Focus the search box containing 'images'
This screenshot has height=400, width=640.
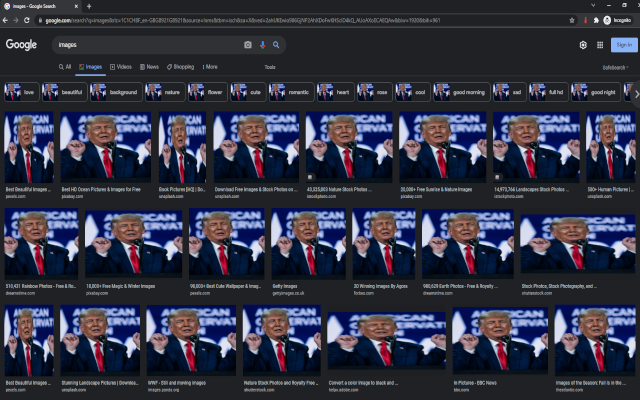[x=149, y=45]
